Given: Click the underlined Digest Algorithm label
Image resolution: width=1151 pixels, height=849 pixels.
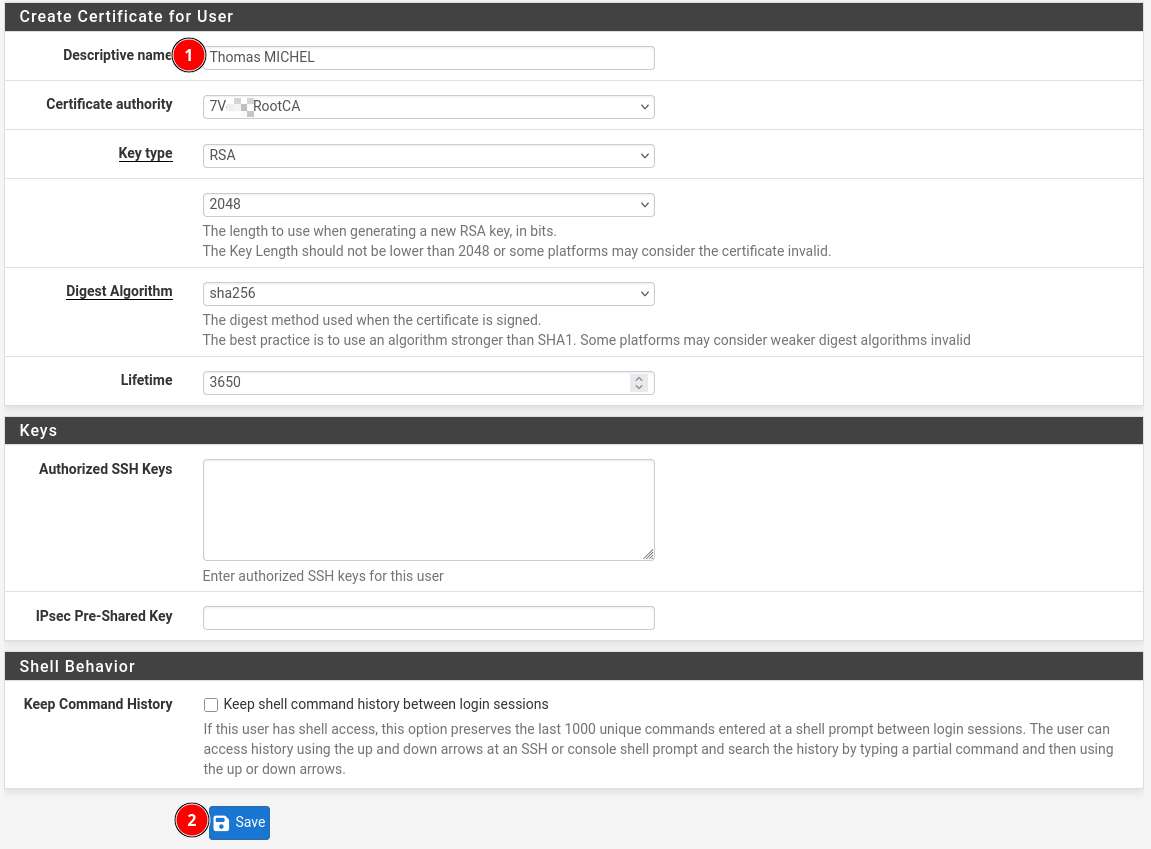Looking at the screenshot, I should click(x=119, y=292).
